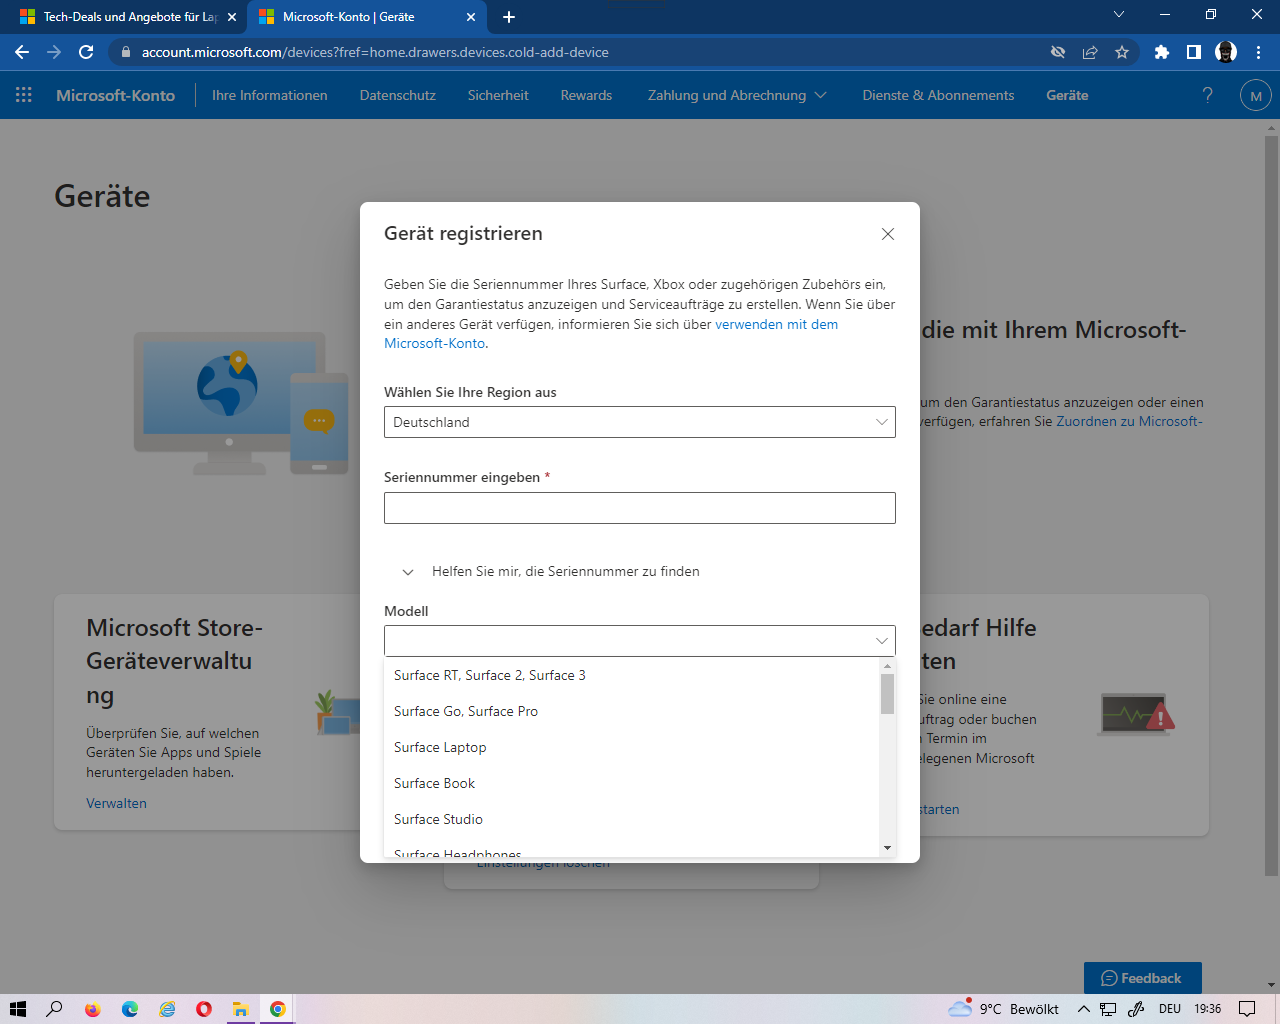Close the Gerät registrieren dialog

[887, 234]
